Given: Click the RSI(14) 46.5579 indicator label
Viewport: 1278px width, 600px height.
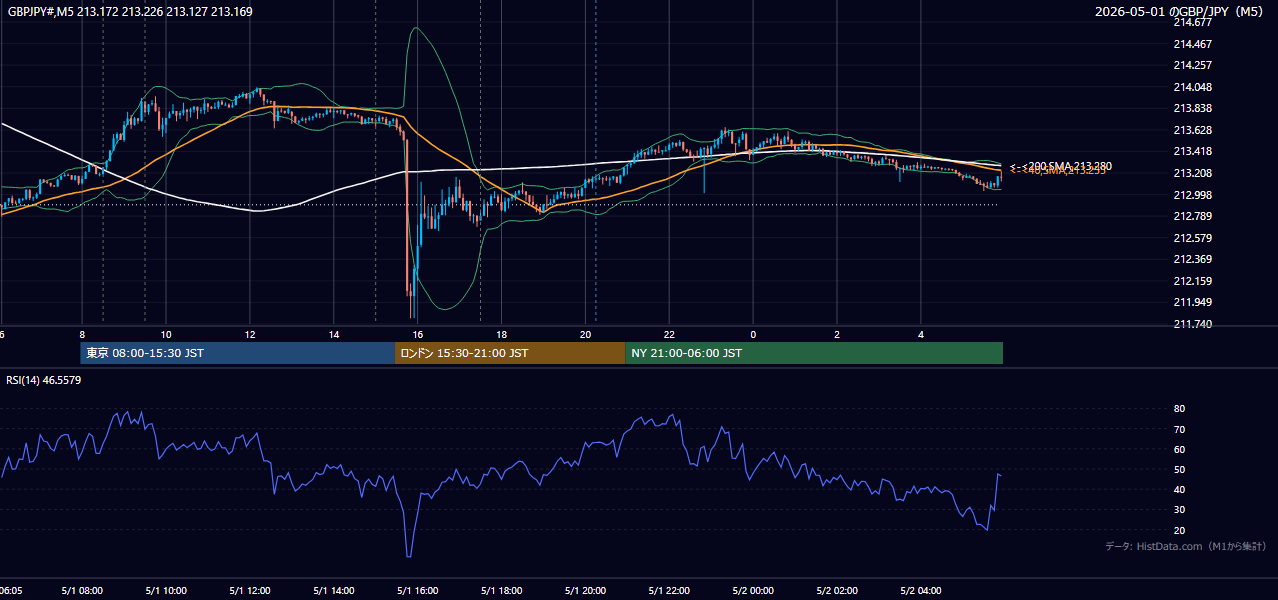Looking at the screenshot, I should [44, 380].
